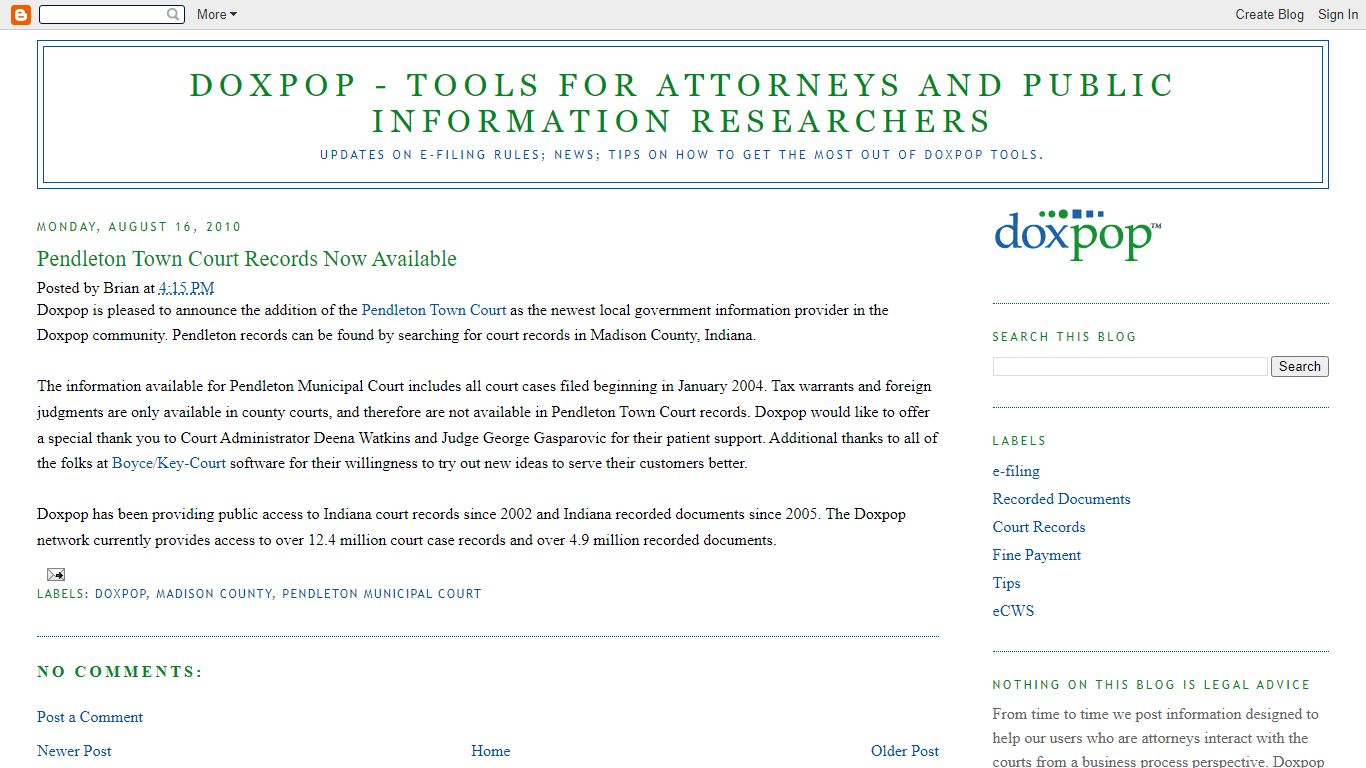Open the Fine Payment label
The height and width of the screenshot is (768, 1366).
pos(1037,555)
